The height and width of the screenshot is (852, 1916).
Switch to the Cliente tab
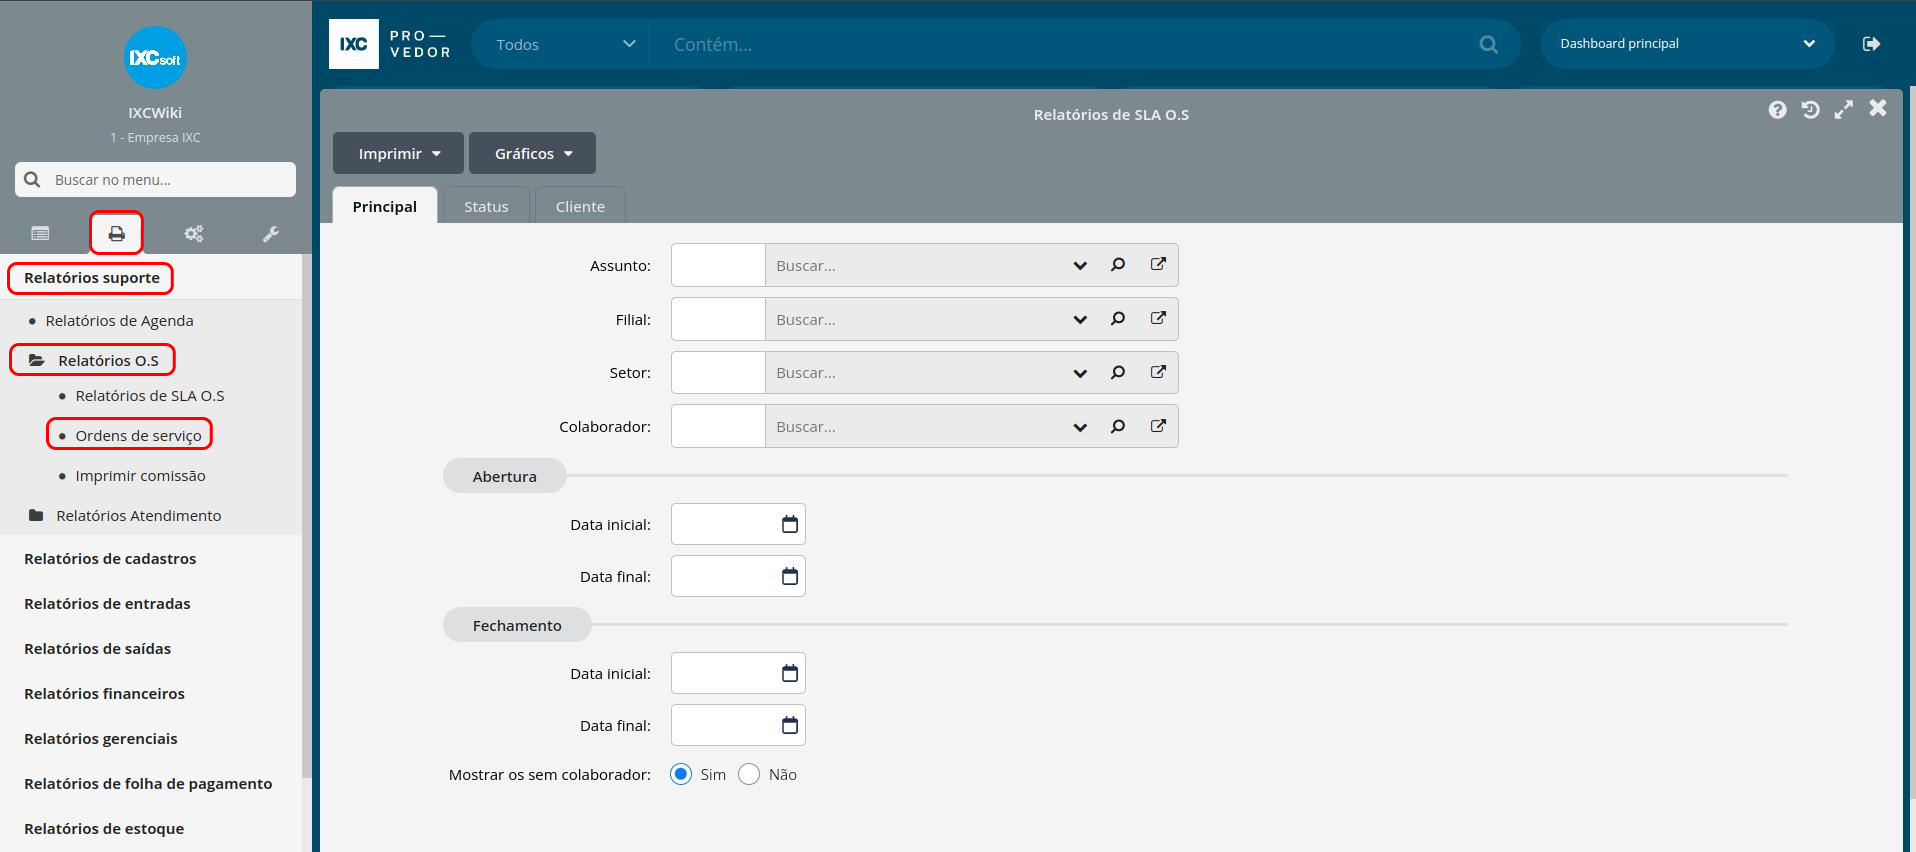tap(580, 206)
